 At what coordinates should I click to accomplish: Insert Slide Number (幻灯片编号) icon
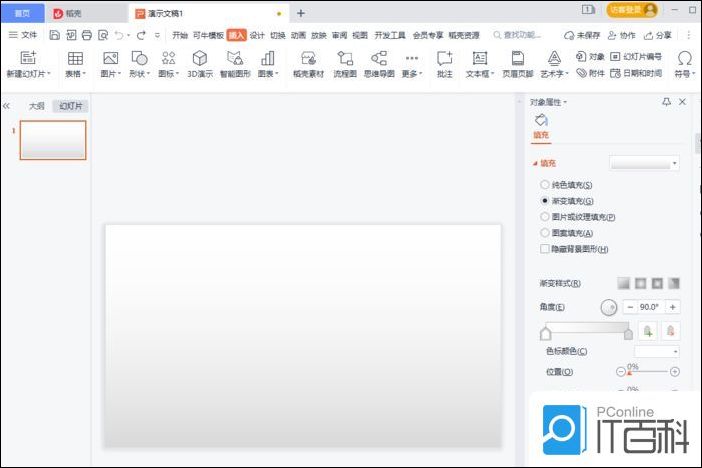[x=615, y=56]
